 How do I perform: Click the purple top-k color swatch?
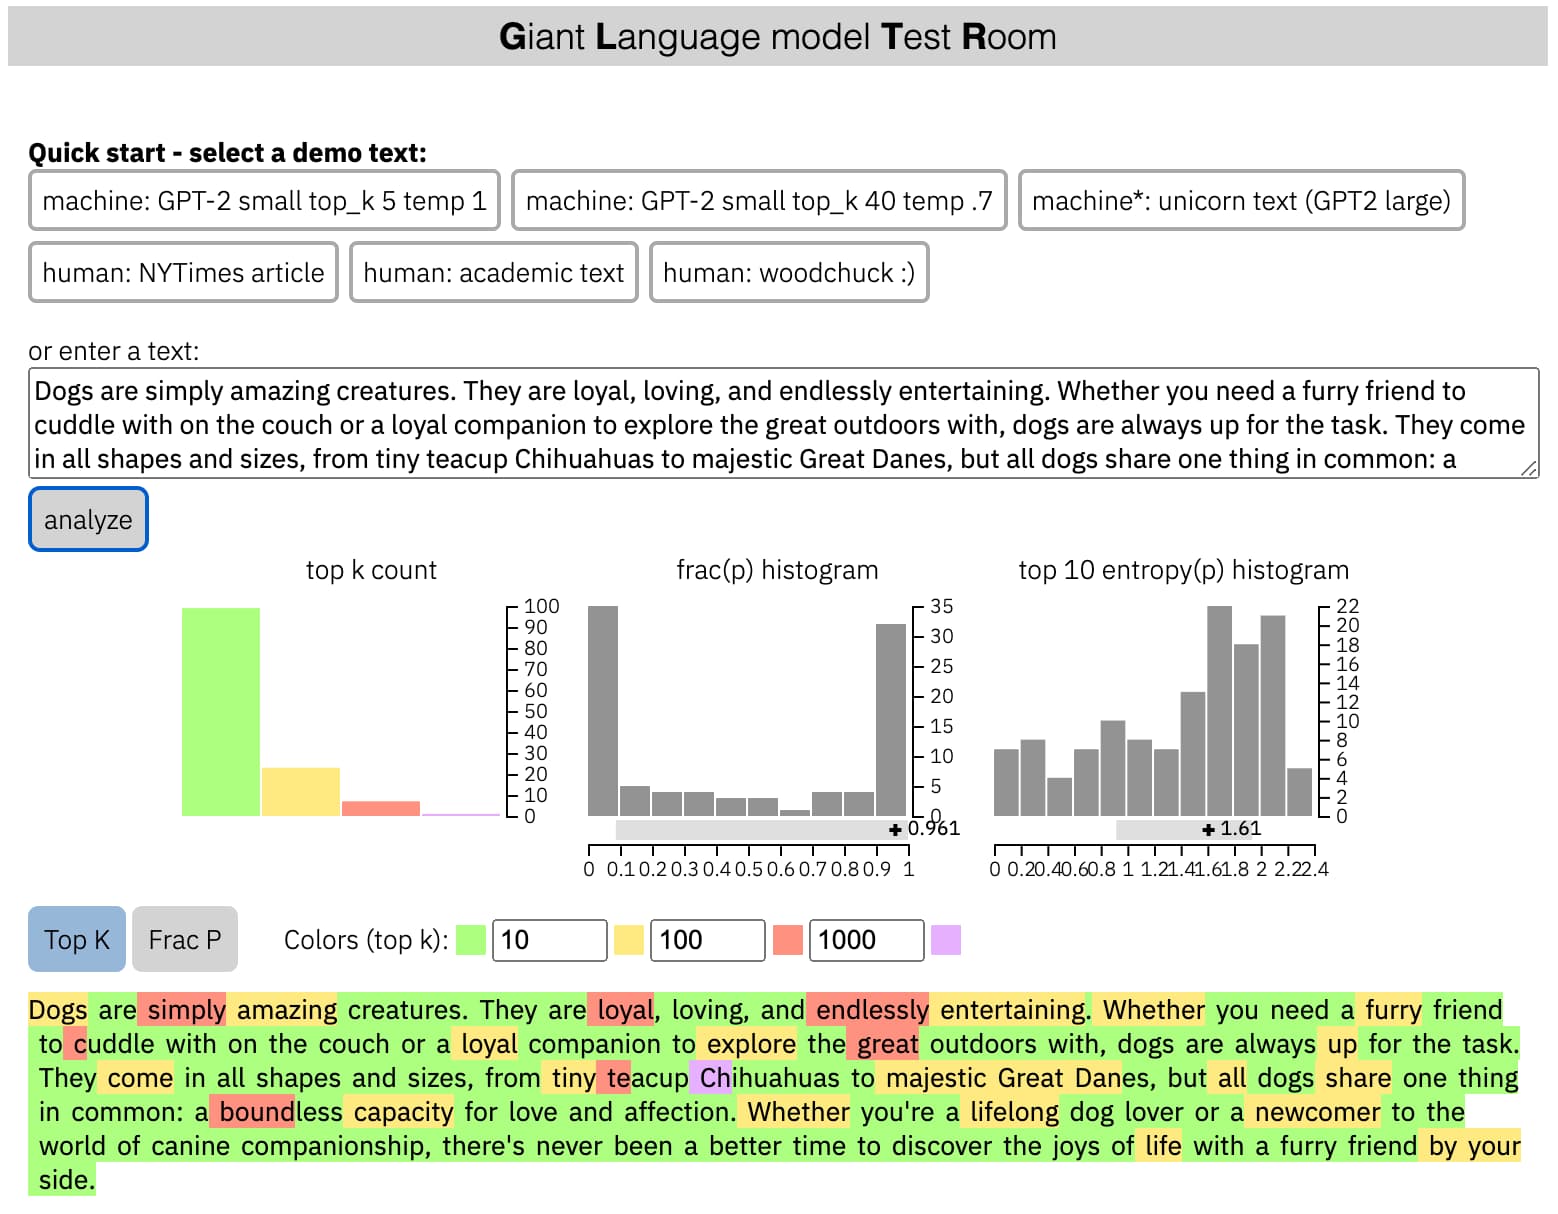click(946, 940)
